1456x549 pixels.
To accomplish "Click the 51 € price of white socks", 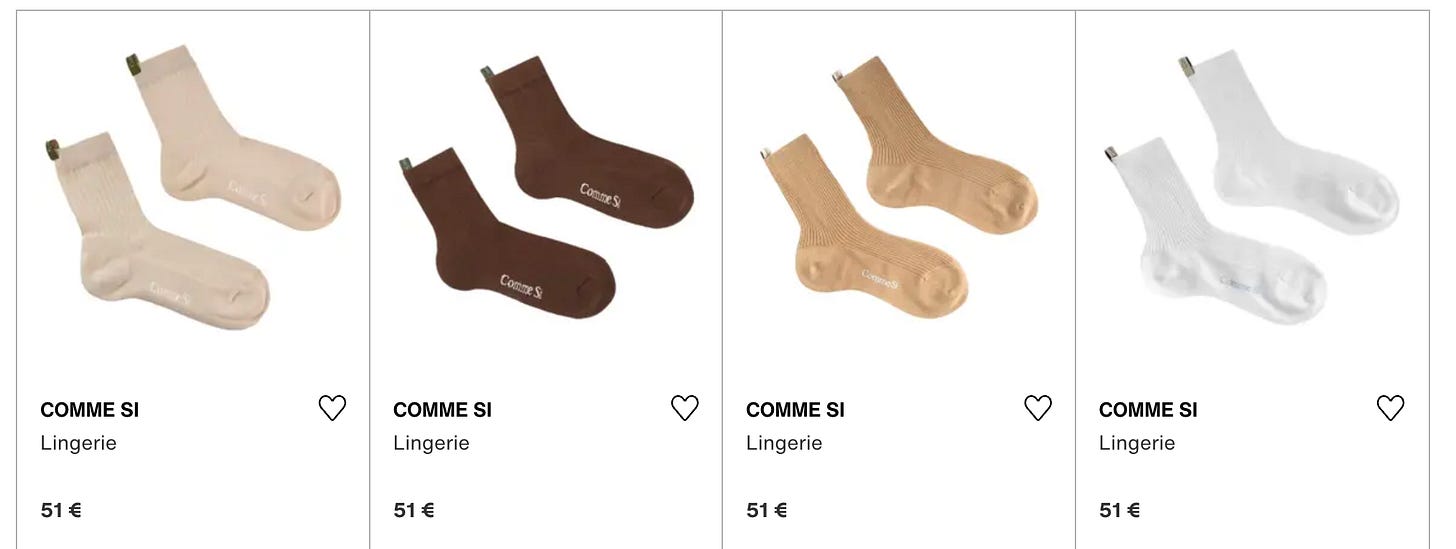I will 1120,510.
